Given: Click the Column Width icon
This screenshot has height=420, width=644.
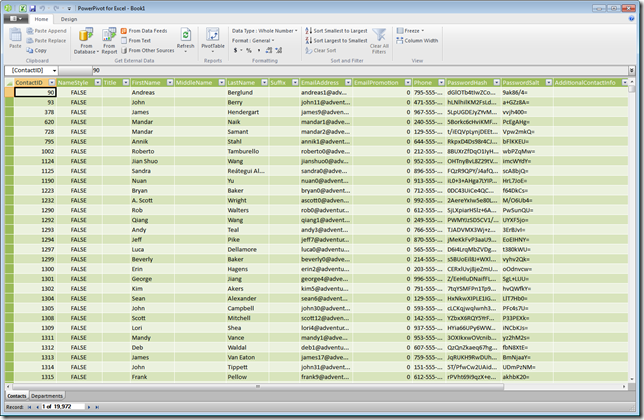Looking at the screenshot, I should tap(420, 41).
